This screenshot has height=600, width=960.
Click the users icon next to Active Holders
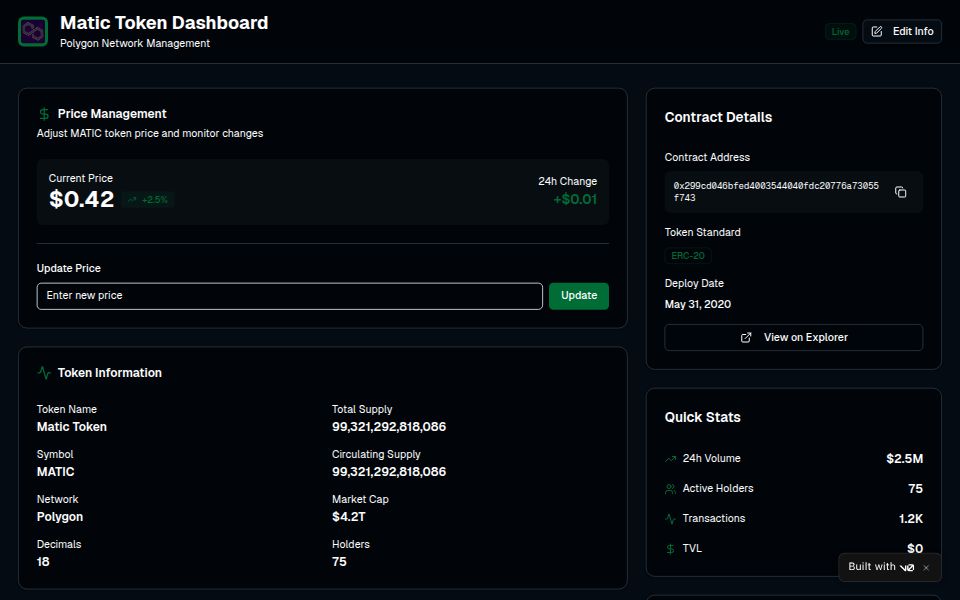[x=670, y=489]
